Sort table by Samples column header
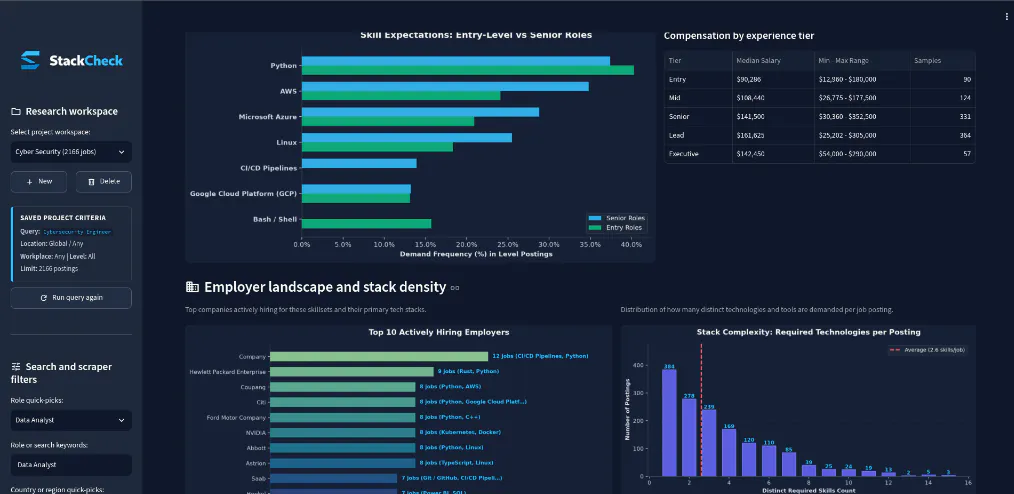1014x494 pixels. pyautogui.click(x=942, y=61)
